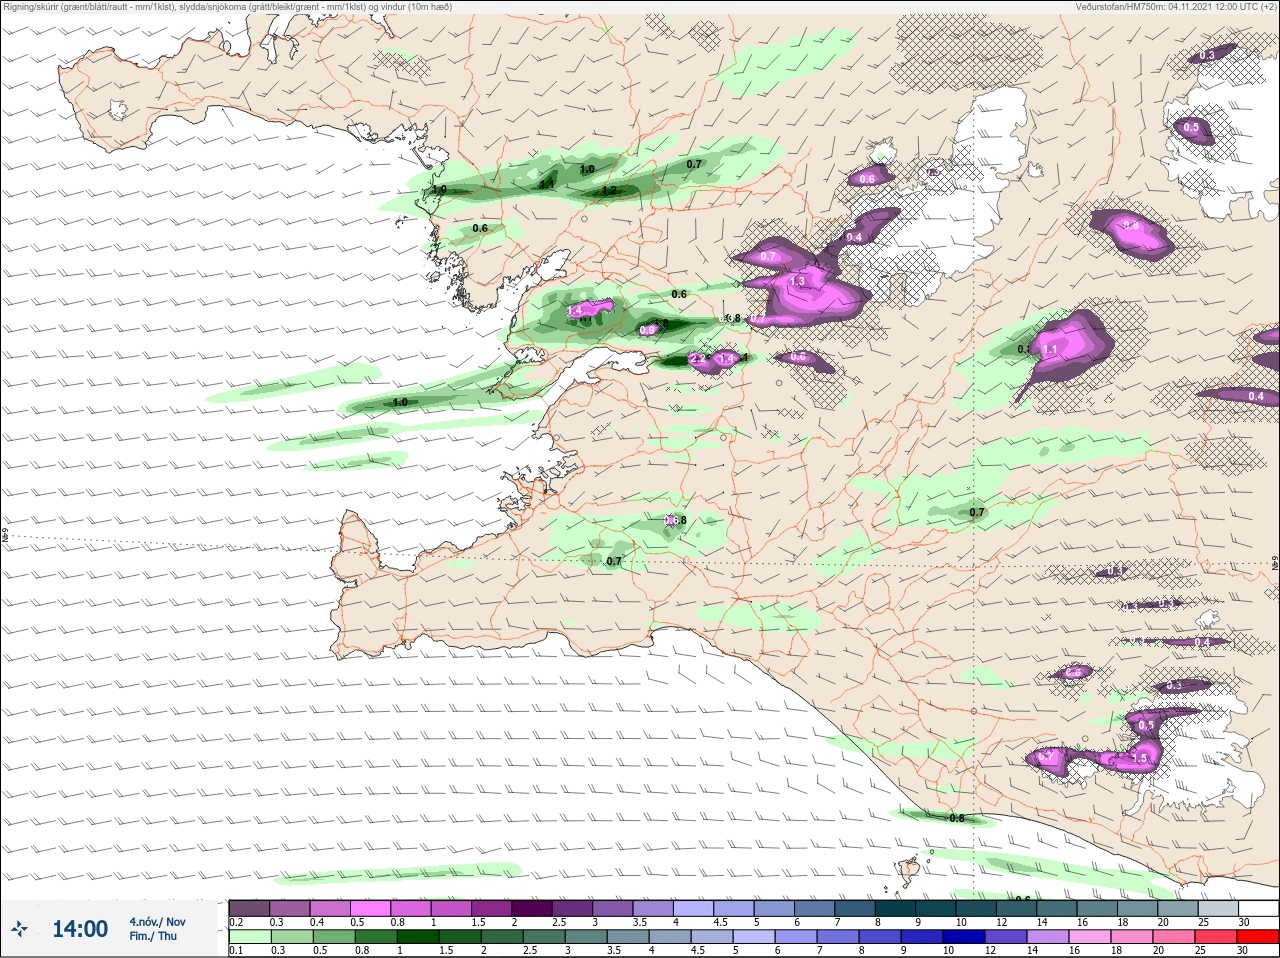Viewport: 1280px width, 958px height.
Task: Pick the white final swatch in upper legend
Action: tap(1257, 908)
